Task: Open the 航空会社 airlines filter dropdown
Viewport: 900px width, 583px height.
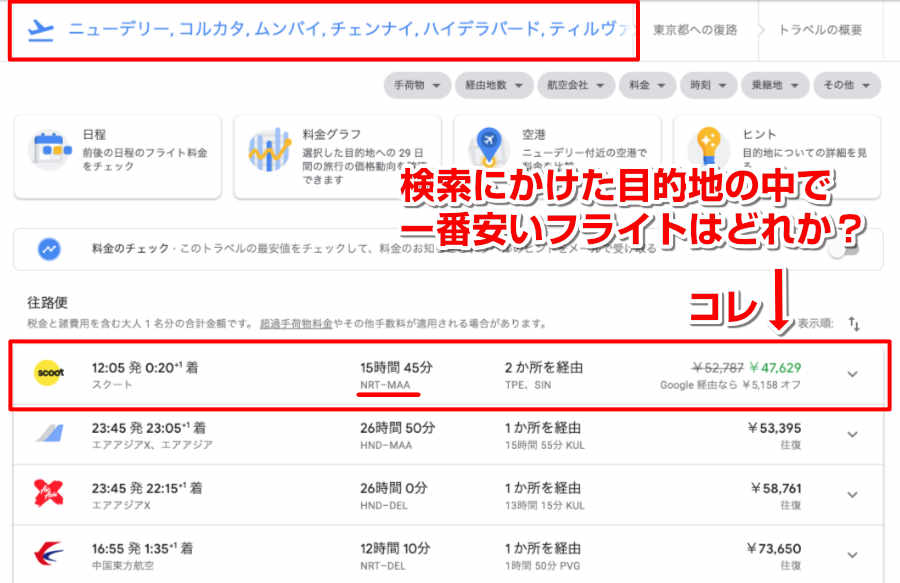Action: tap(576, 85)
